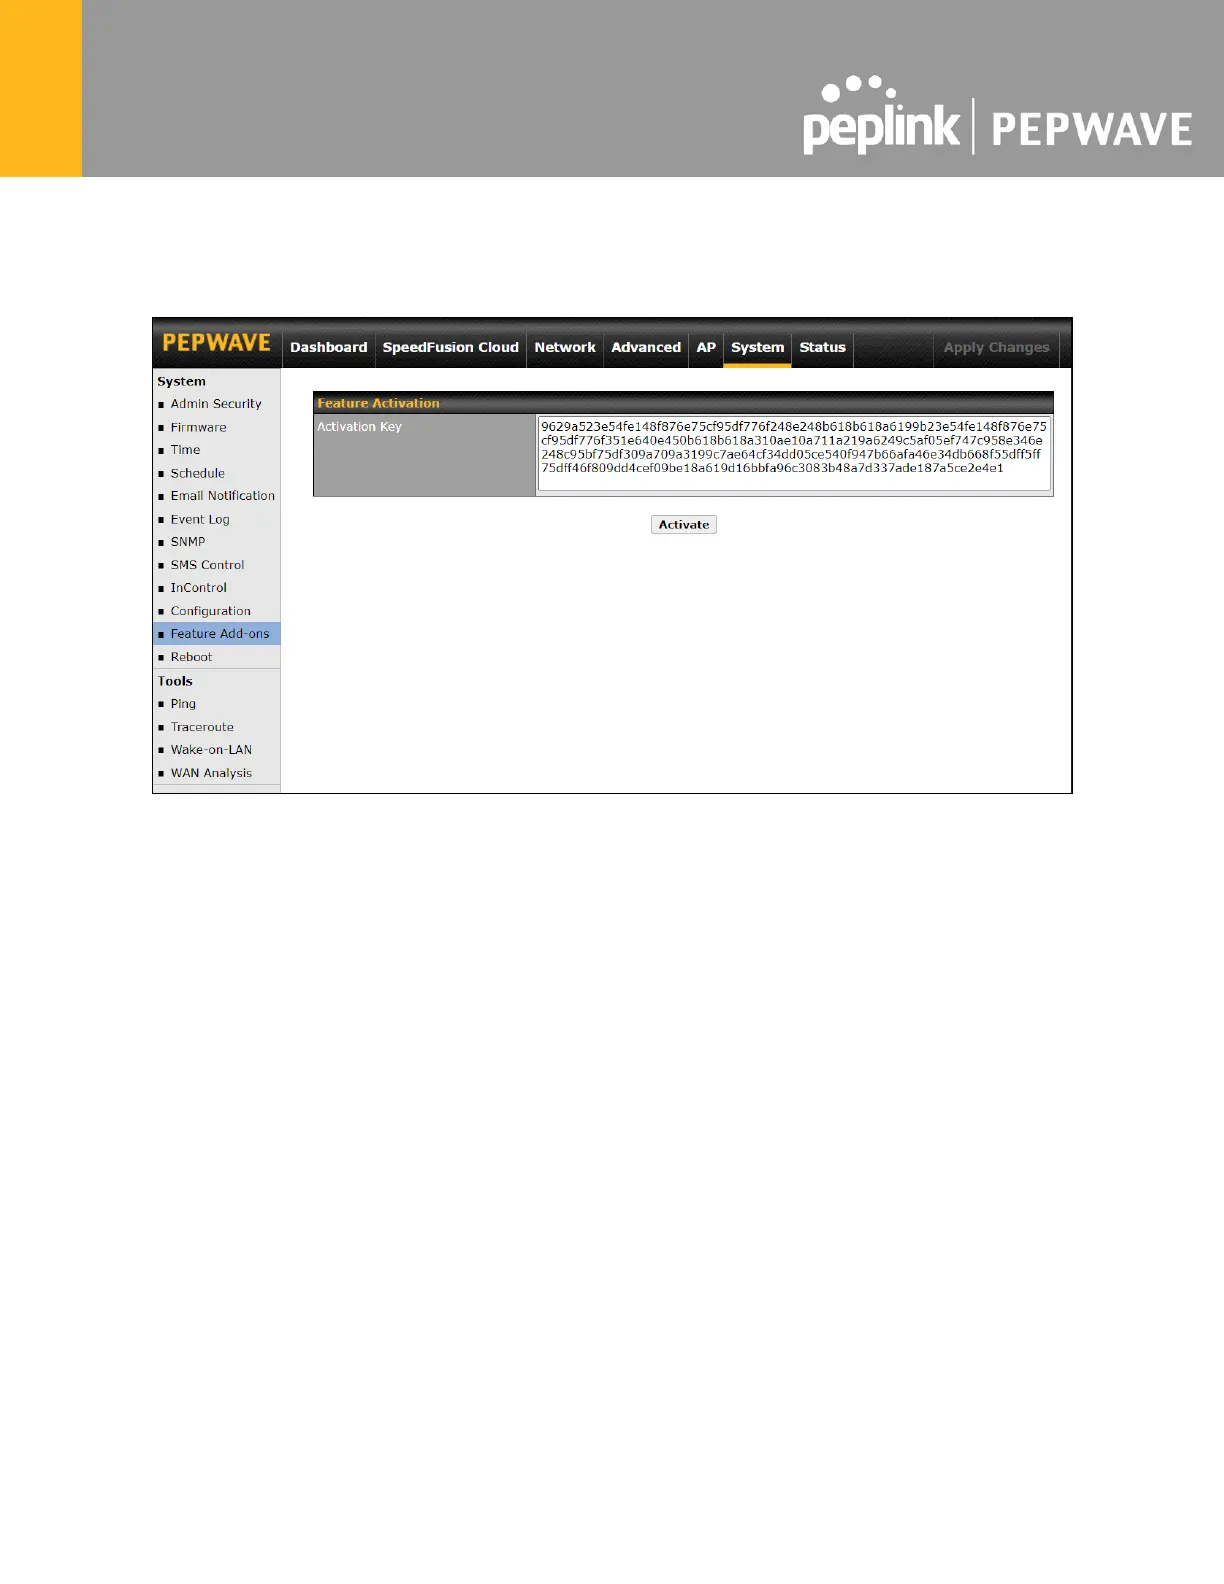
Task: Select the Advanced tab
Action: pyautogui.click(x=646, y=347)
